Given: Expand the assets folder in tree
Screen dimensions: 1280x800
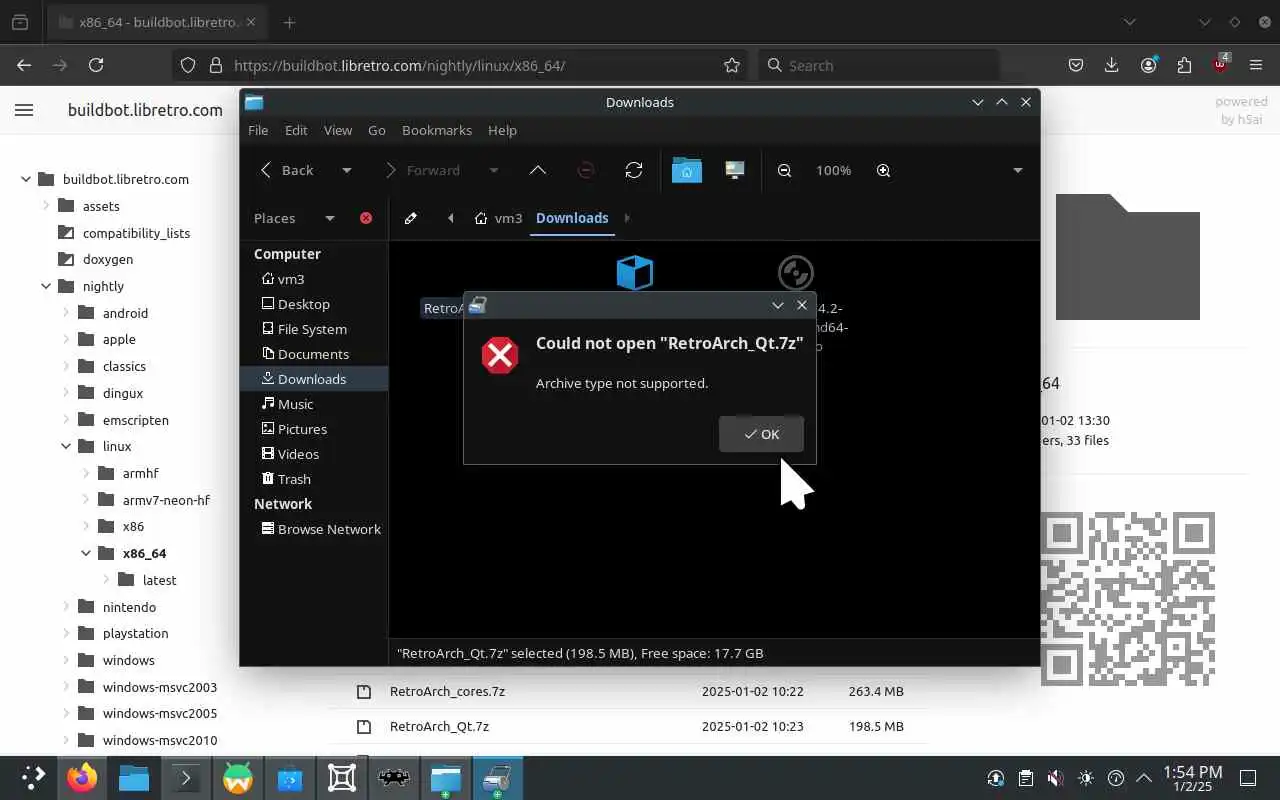Looking at the screenshot, I should pyautogui.click(x=46, y=206).
